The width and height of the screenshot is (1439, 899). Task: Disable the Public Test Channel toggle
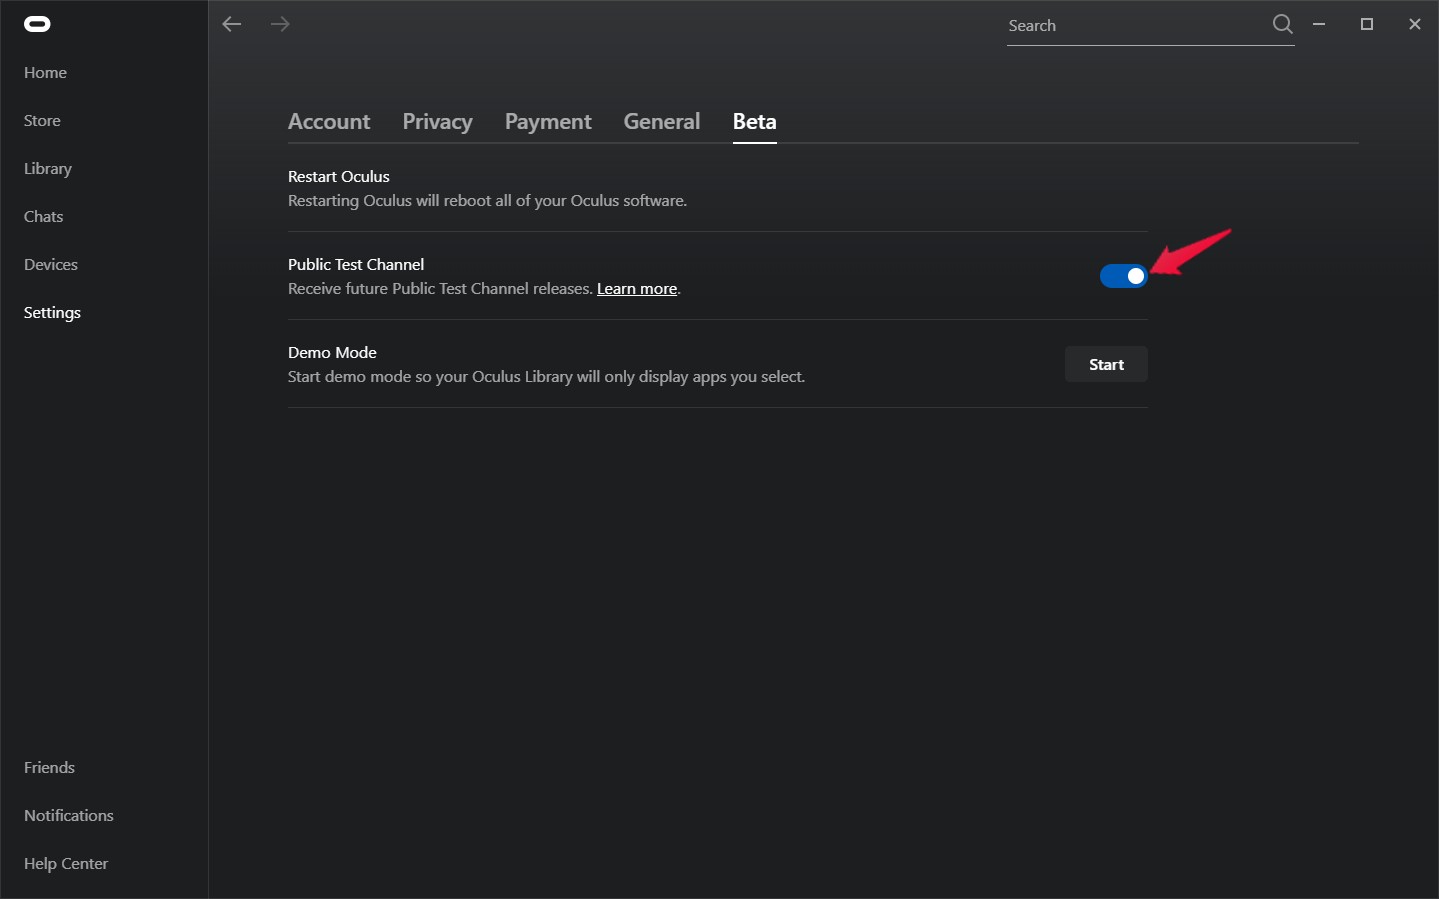pos(1124,276)
